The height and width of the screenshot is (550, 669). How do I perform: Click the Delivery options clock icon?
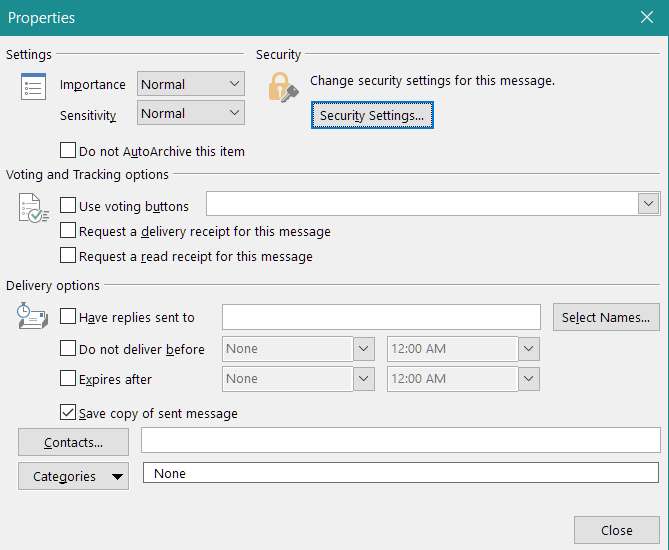34,318
